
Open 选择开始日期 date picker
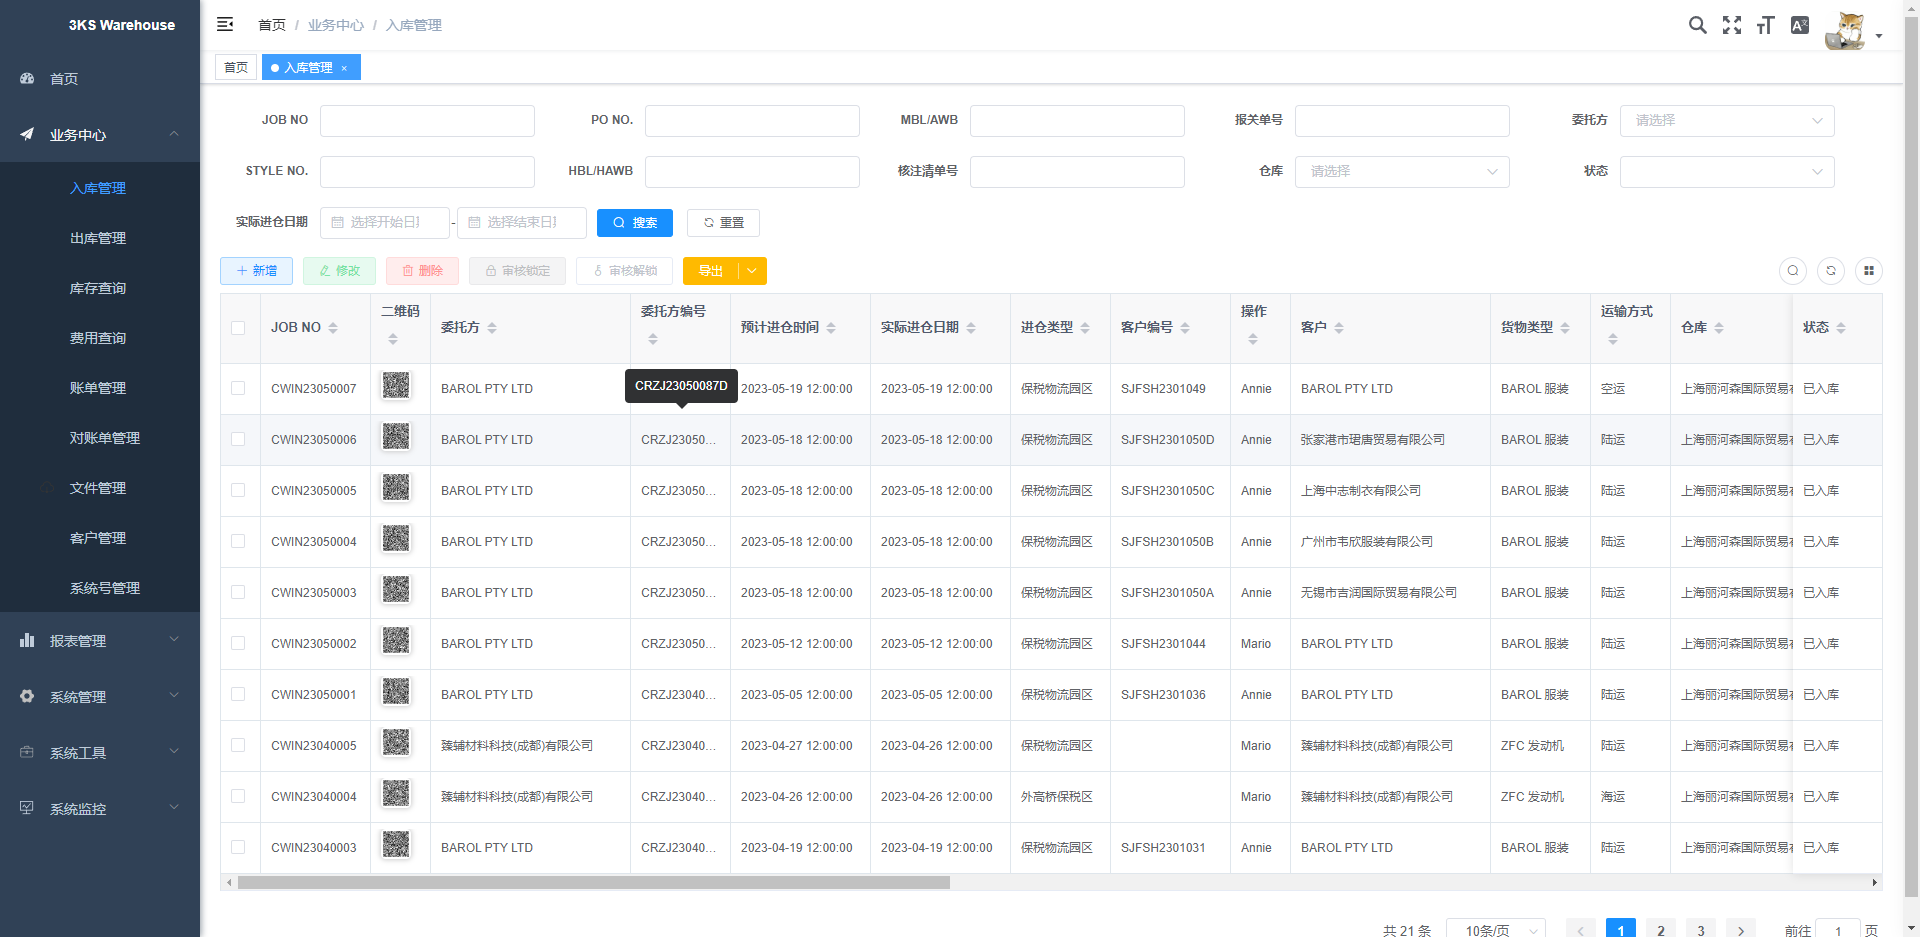pos(385,223)
